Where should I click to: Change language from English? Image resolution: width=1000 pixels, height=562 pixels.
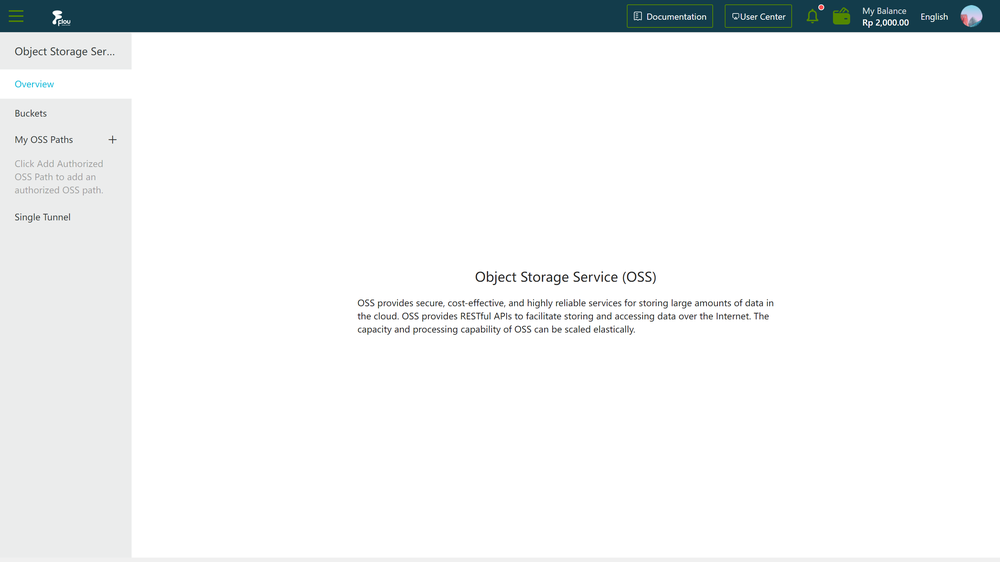pyautogui.click(x=934, y=17)
